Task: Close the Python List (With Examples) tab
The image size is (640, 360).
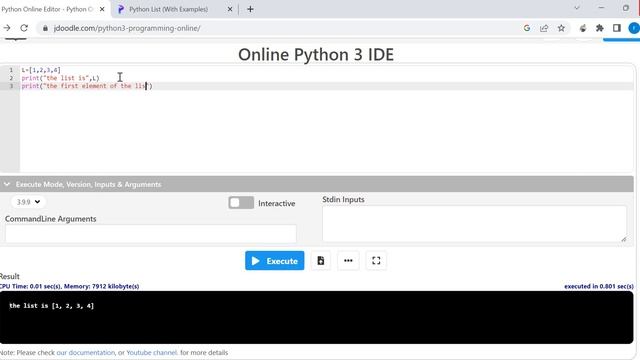Action: [230, 9]
